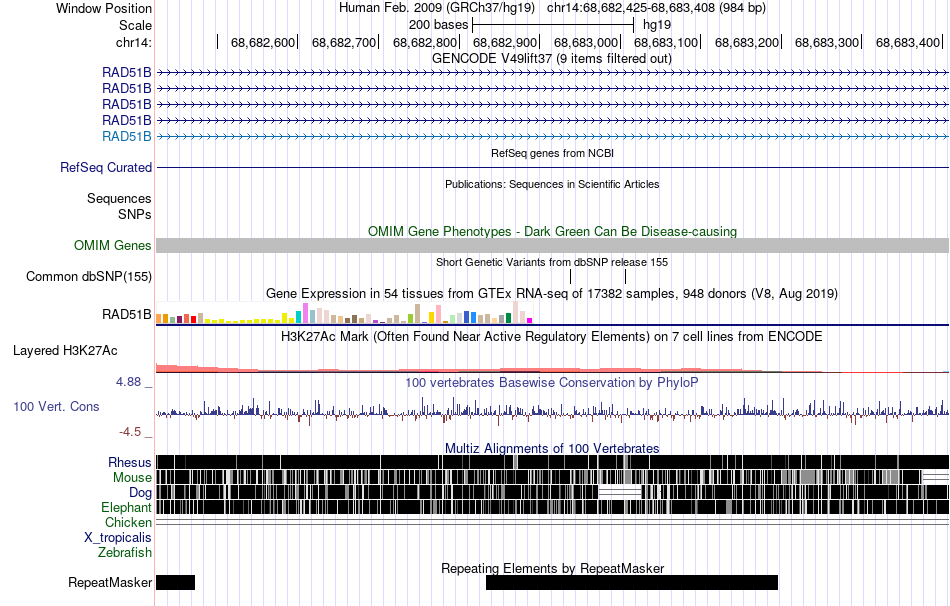Click the light-blue RAD51B intron arrow line
950x606 pixels.
coord(553,136)
